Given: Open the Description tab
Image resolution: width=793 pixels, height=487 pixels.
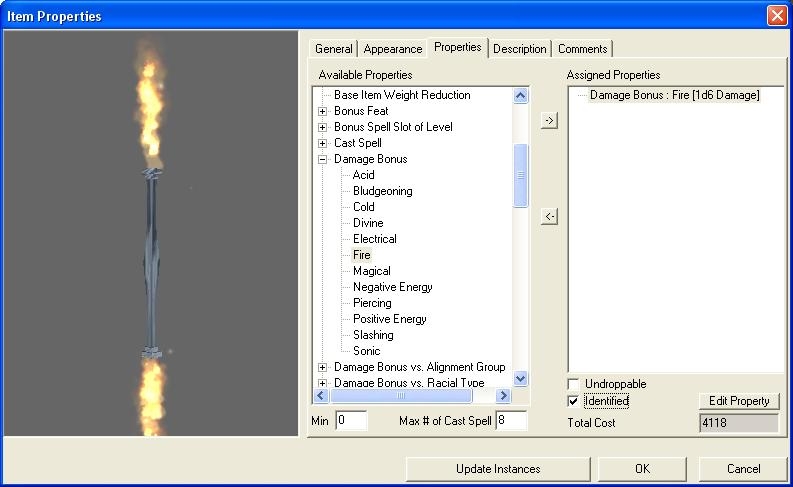Looking at the screenshot, I should (x=519, y=49).
